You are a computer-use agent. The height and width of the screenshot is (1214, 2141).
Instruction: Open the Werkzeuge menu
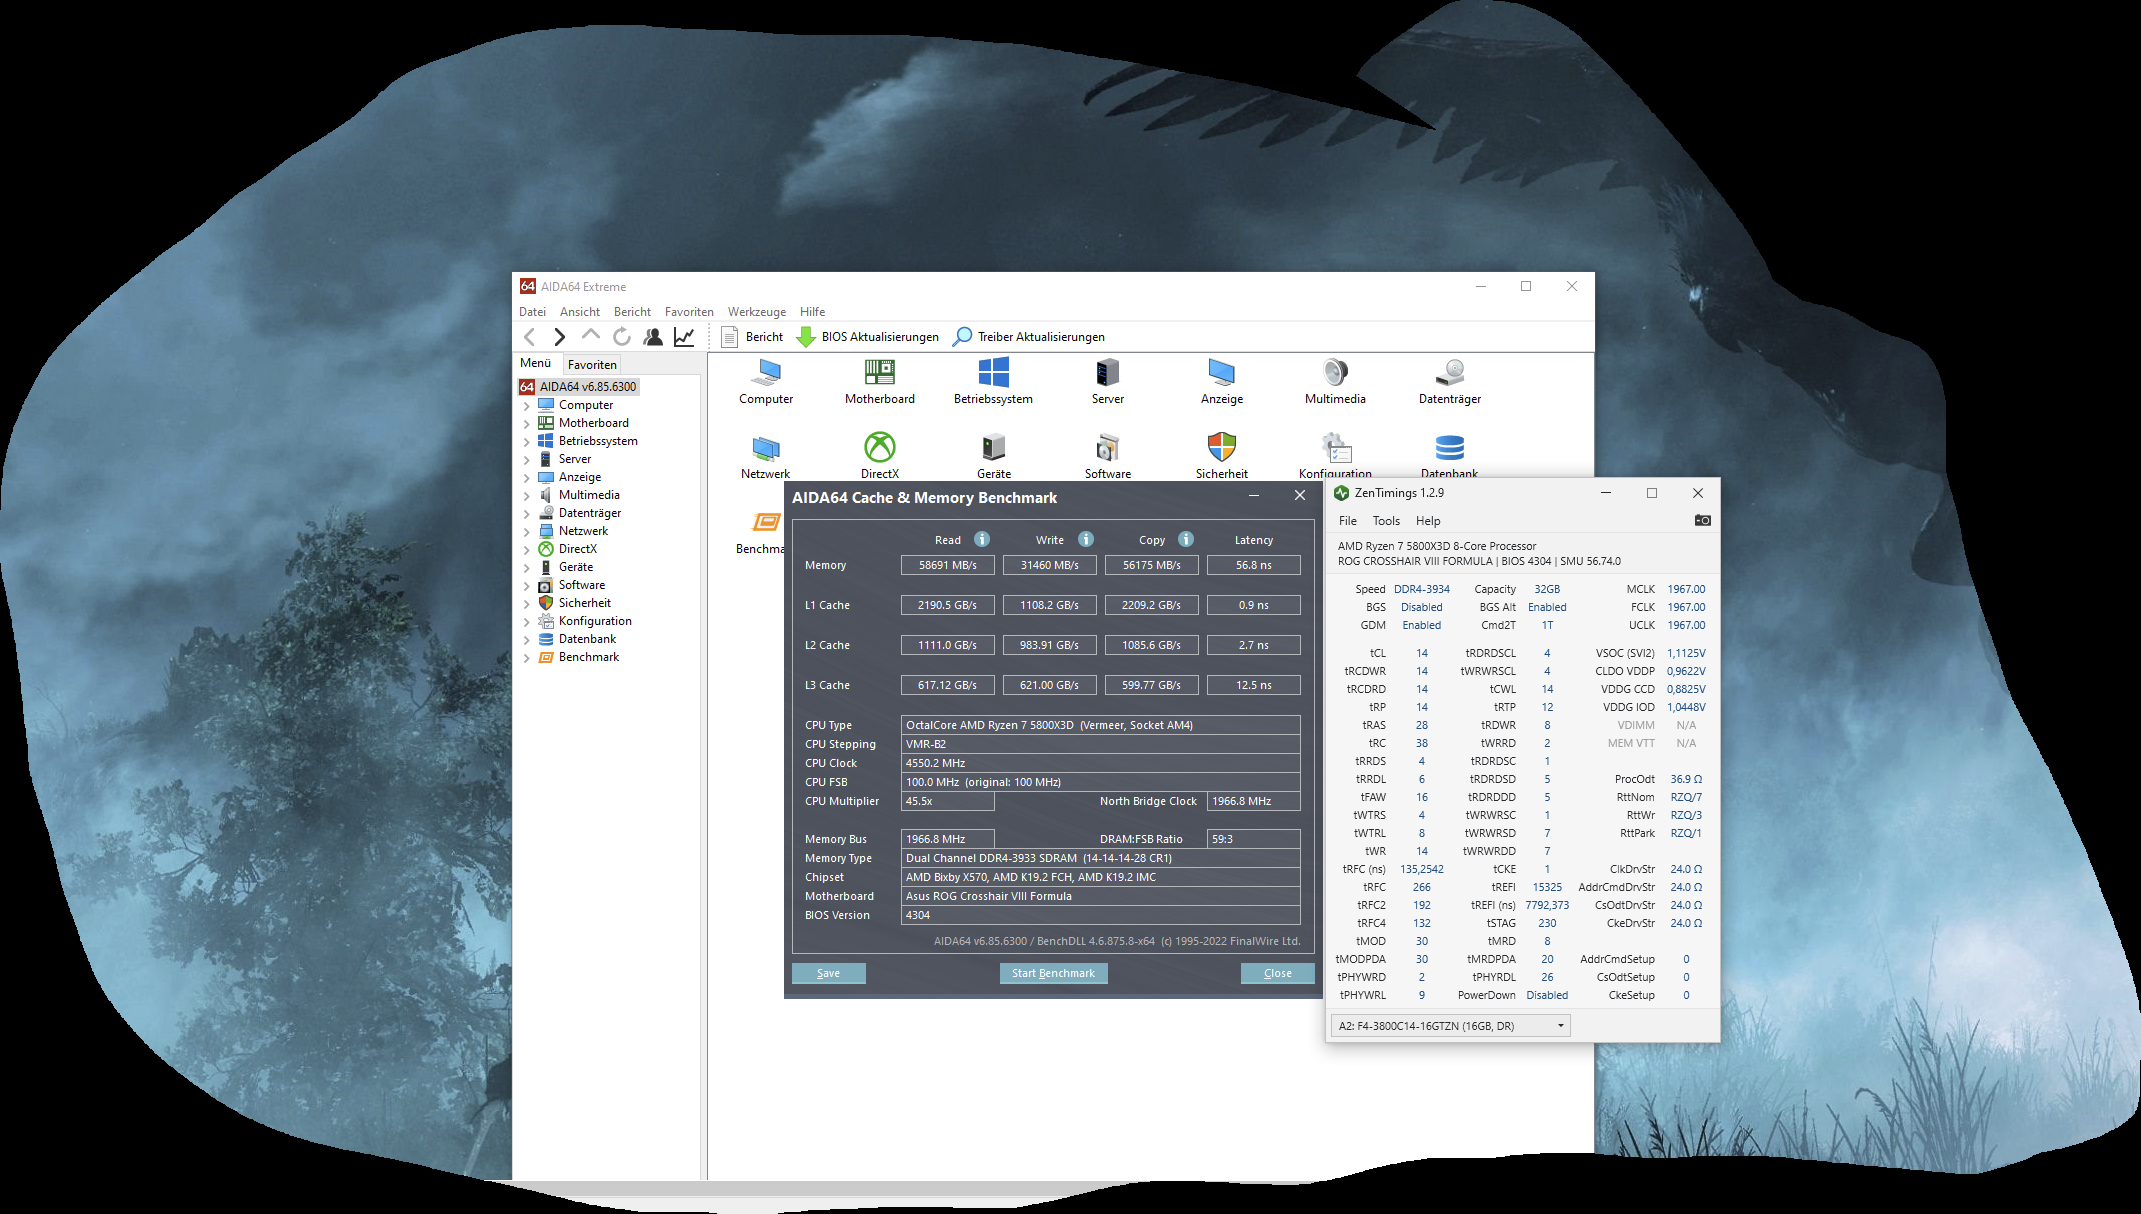[x=756, y=312]
